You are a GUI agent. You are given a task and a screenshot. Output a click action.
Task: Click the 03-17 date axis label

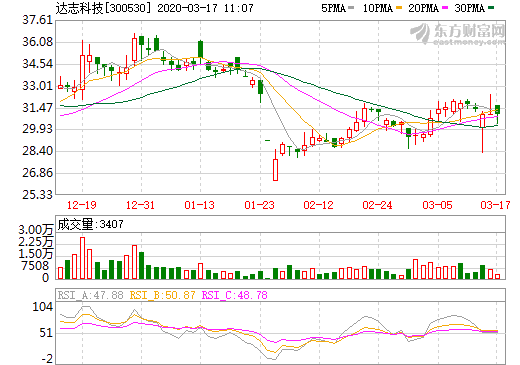pyautogui.click(x=495, y=205)
